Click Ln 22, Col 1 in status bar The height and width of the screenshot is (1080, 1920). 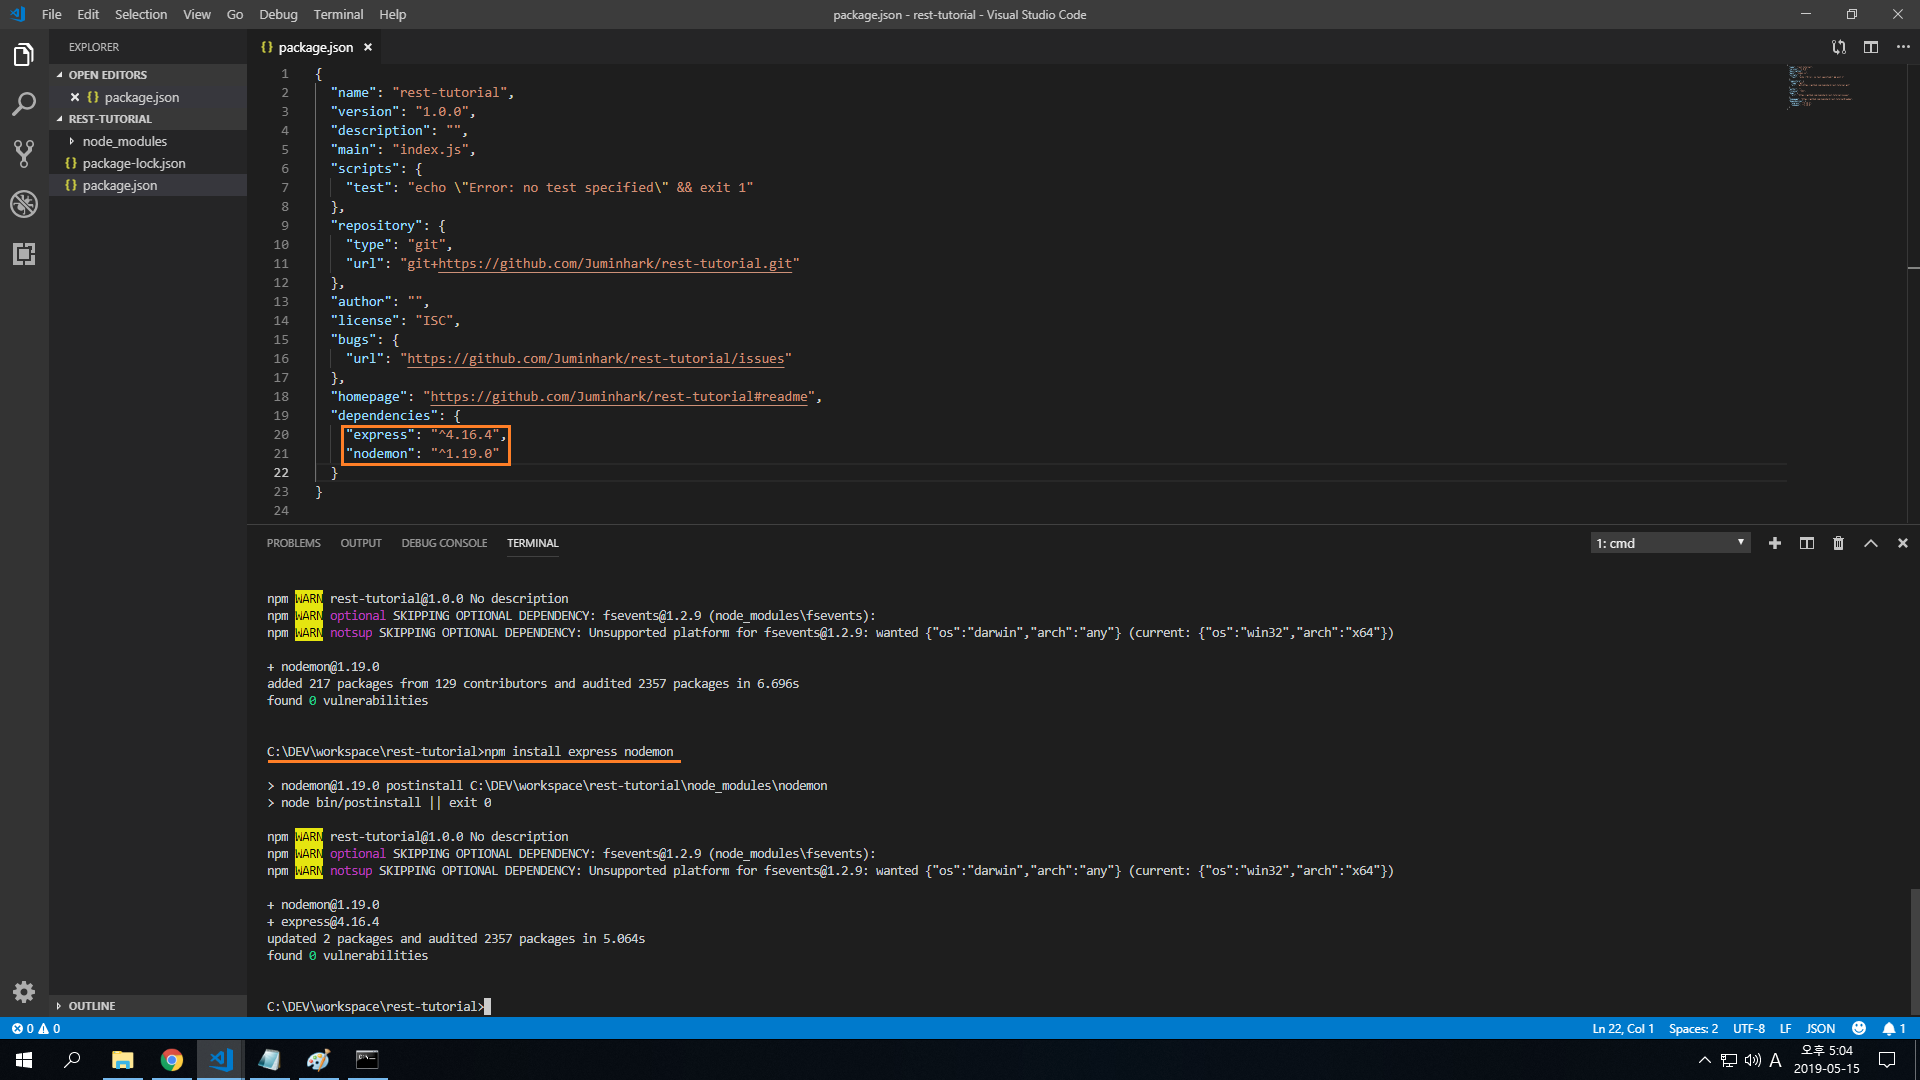tap(1622, 1028)
